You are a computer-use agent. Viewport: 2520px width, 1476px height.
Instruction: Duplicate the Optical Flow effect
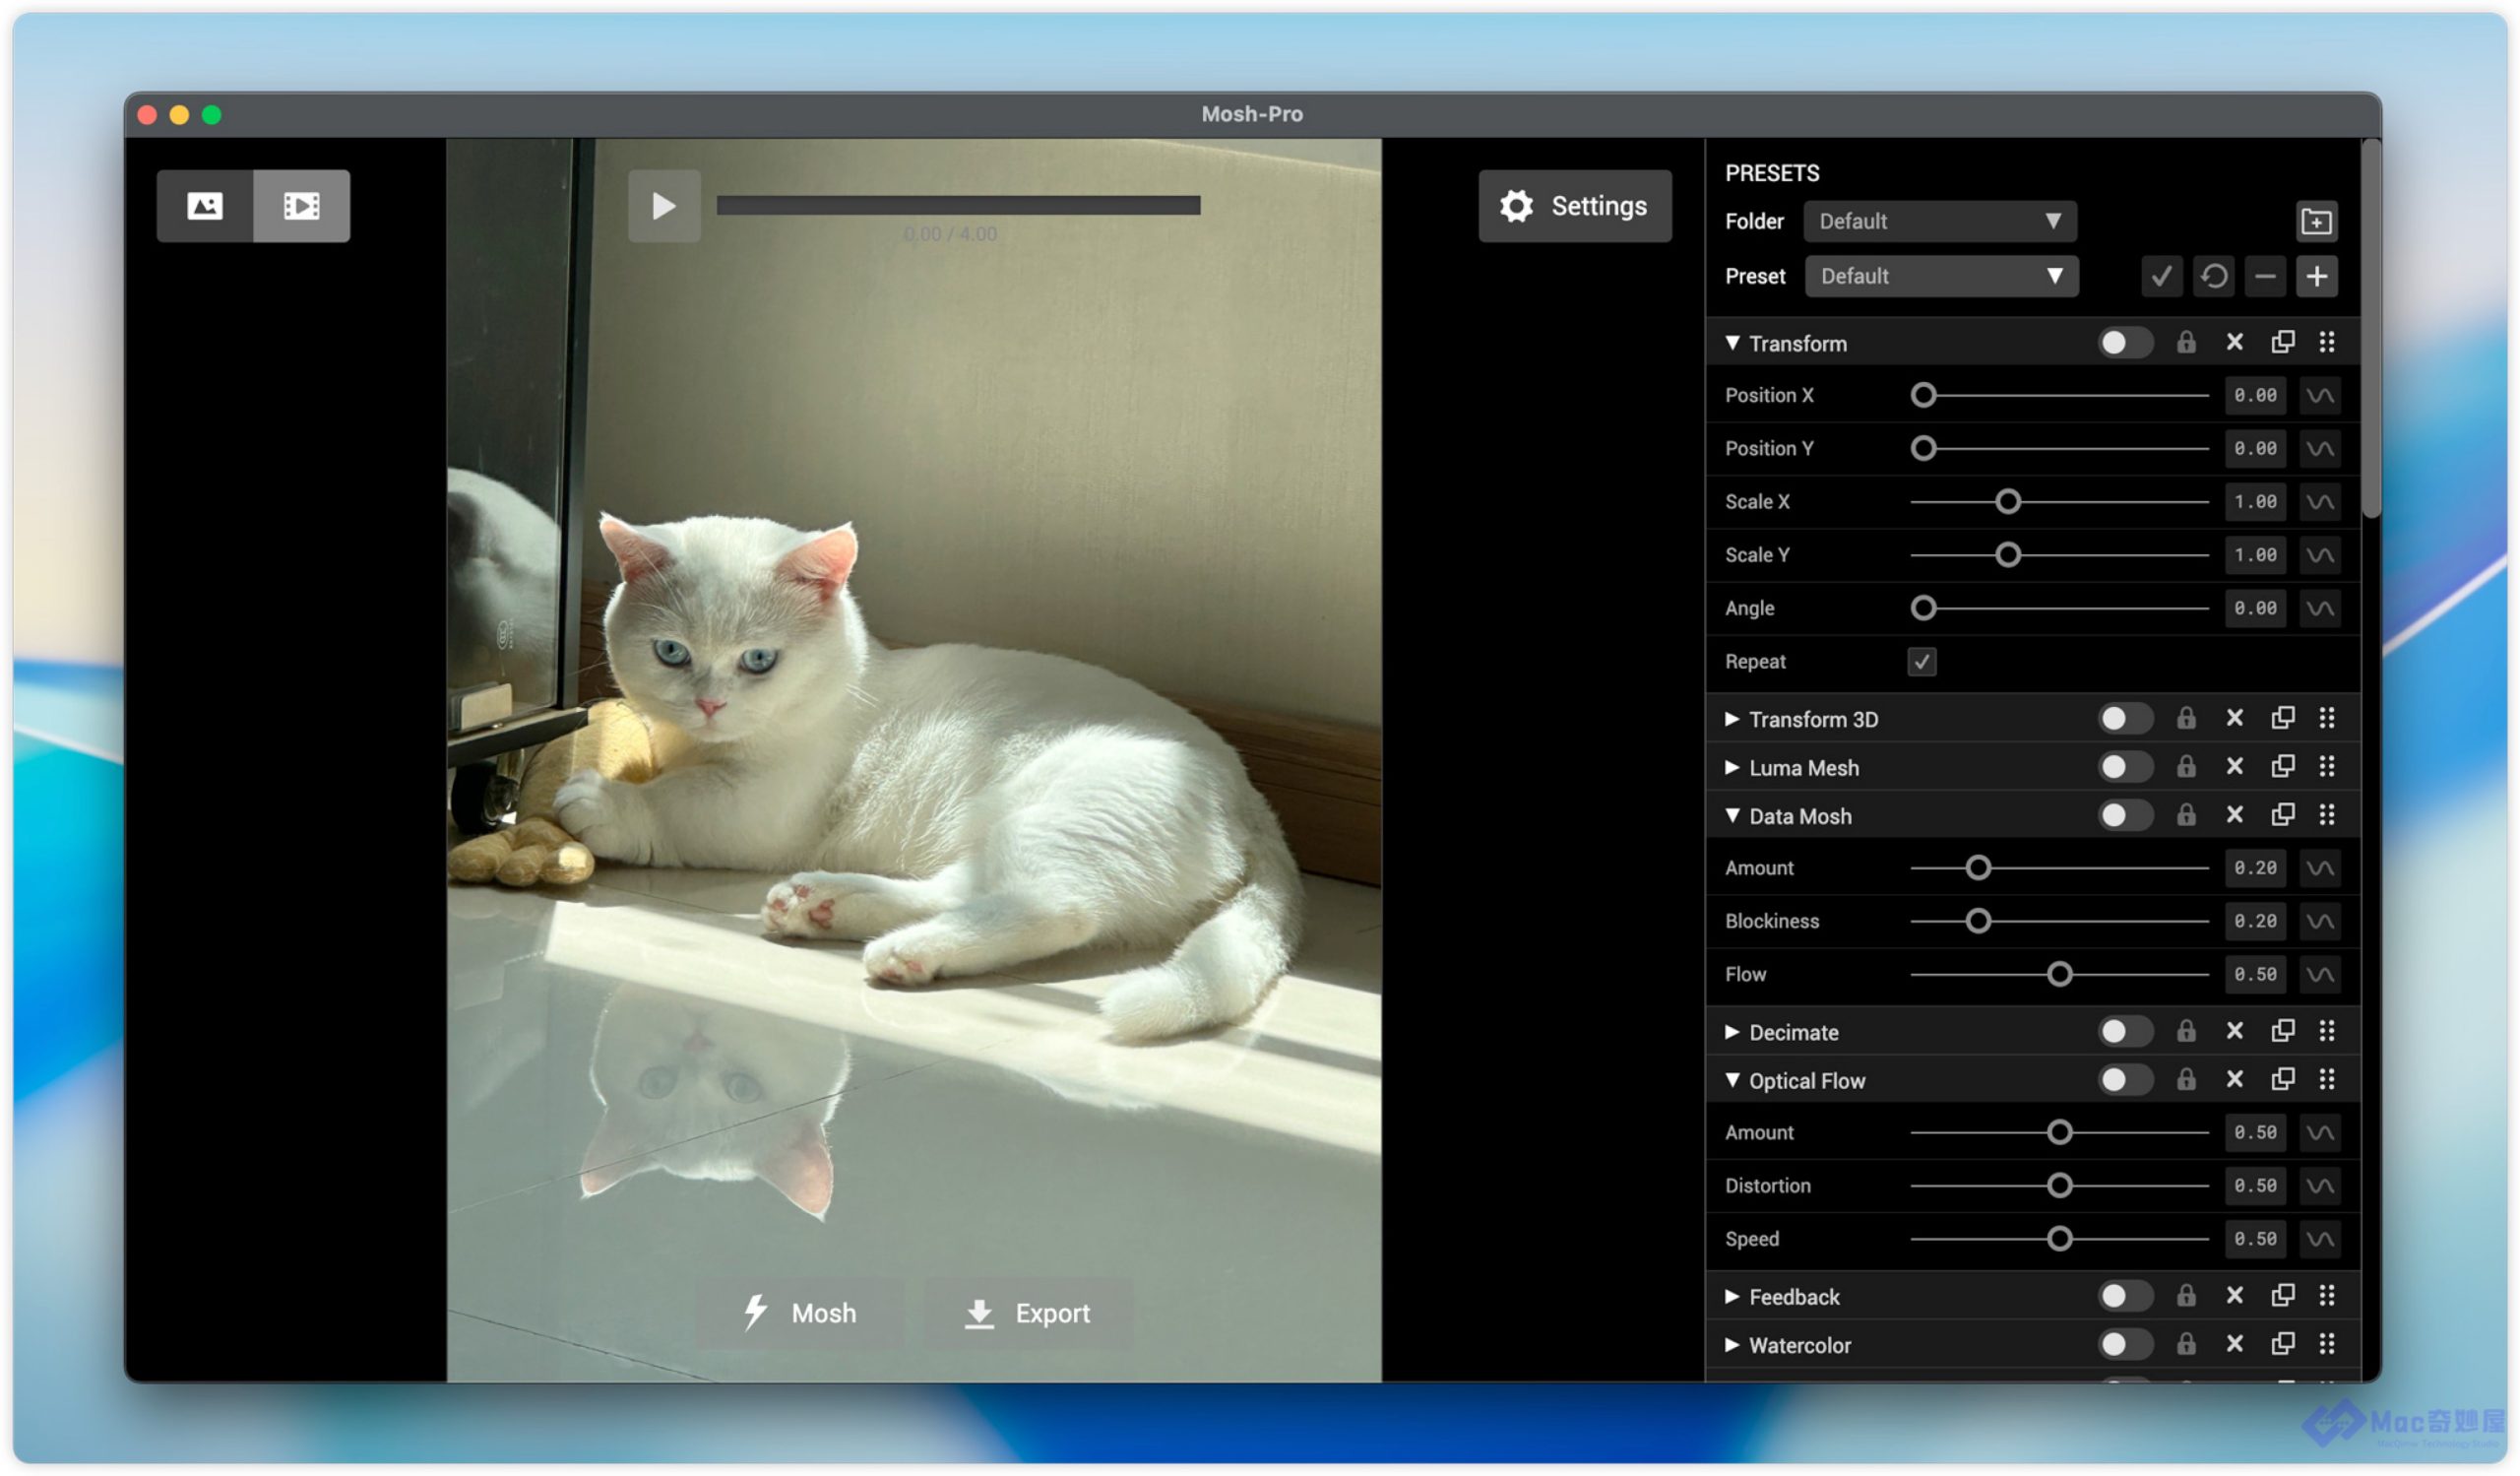tap(2282, 1080)
